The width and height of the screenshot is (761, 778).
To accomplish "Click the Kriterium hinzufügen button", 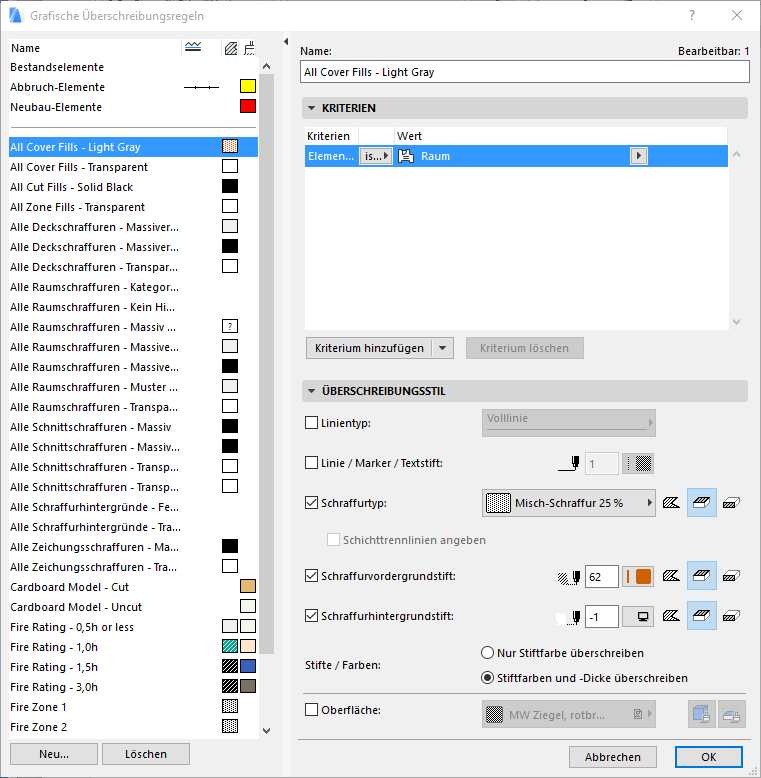I will (369, 348).
